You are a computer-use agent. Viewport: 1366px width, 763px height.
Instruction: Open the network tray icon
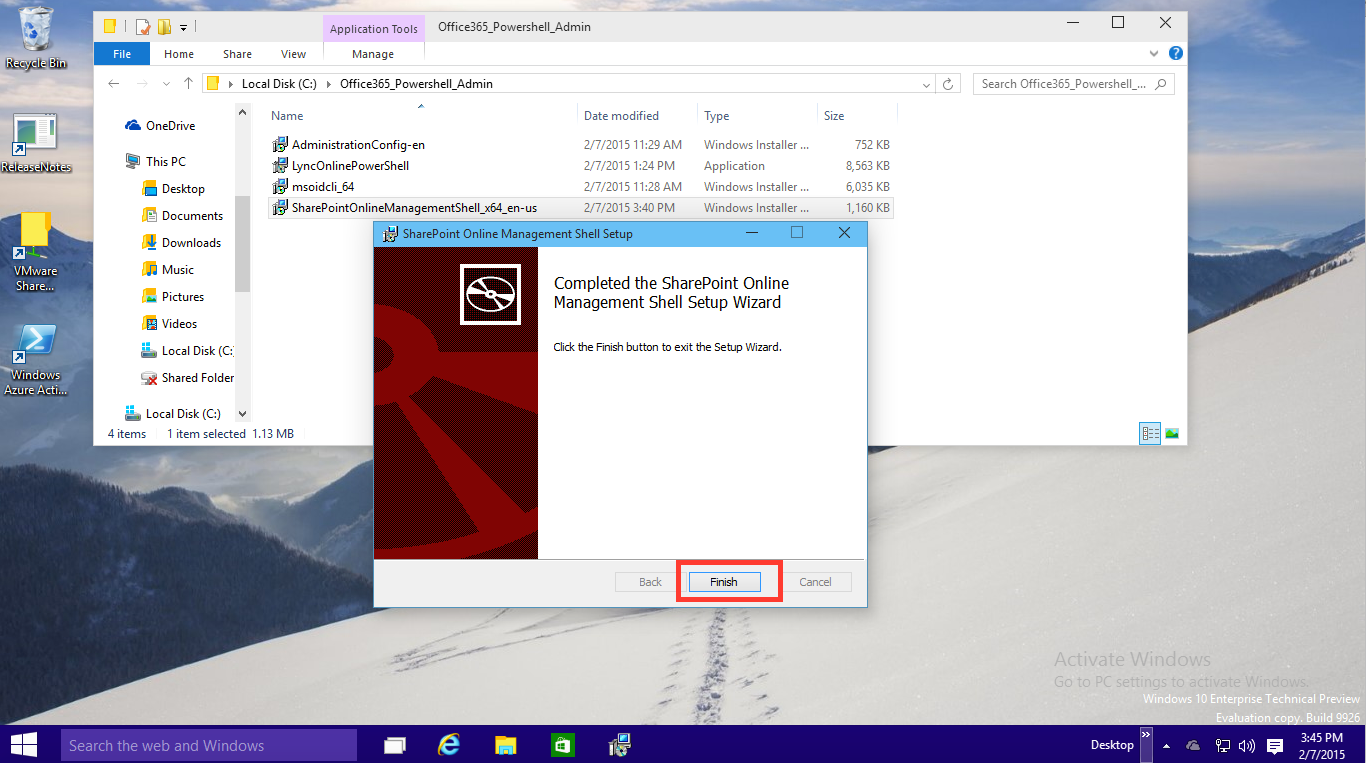coord(1222,746)
